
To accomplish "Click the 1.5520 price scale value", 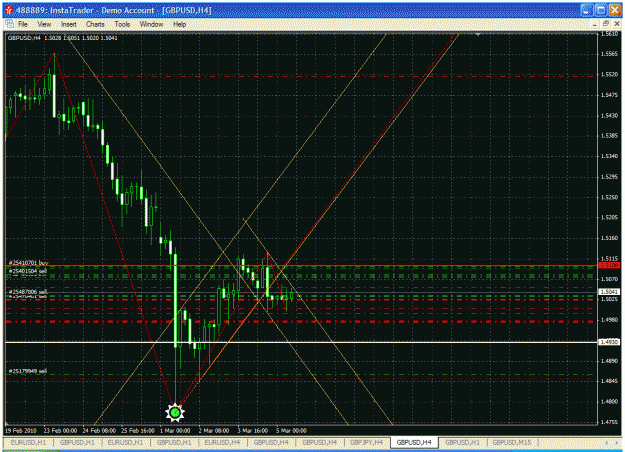I will (609, 75).
